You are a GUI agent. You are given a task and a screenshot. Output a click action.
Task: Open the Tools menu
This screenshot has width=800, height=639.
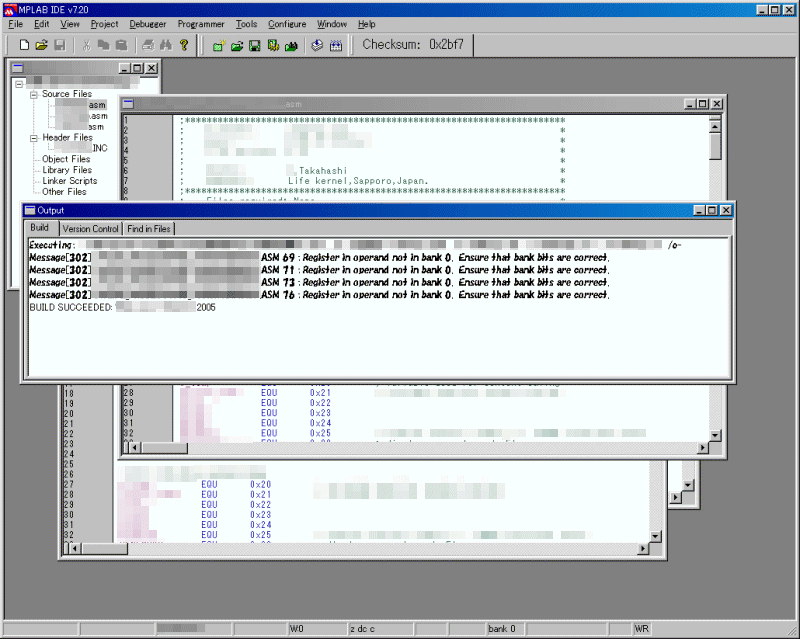click(246, 24)
